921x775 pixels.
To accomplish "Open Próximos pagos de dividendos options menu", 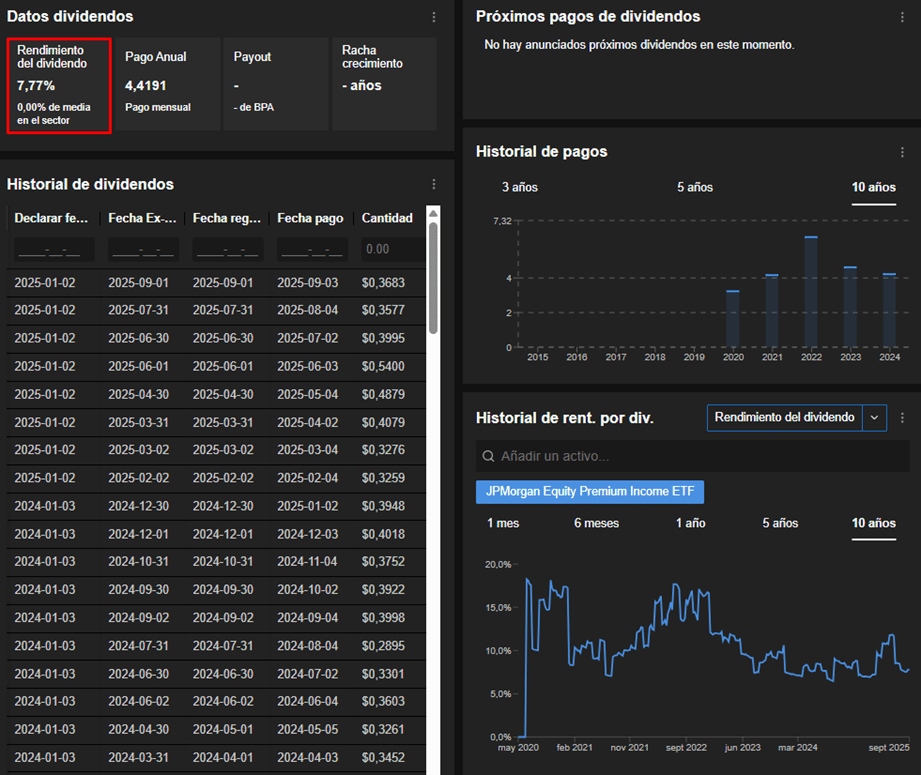I will (x=902, y=17).
